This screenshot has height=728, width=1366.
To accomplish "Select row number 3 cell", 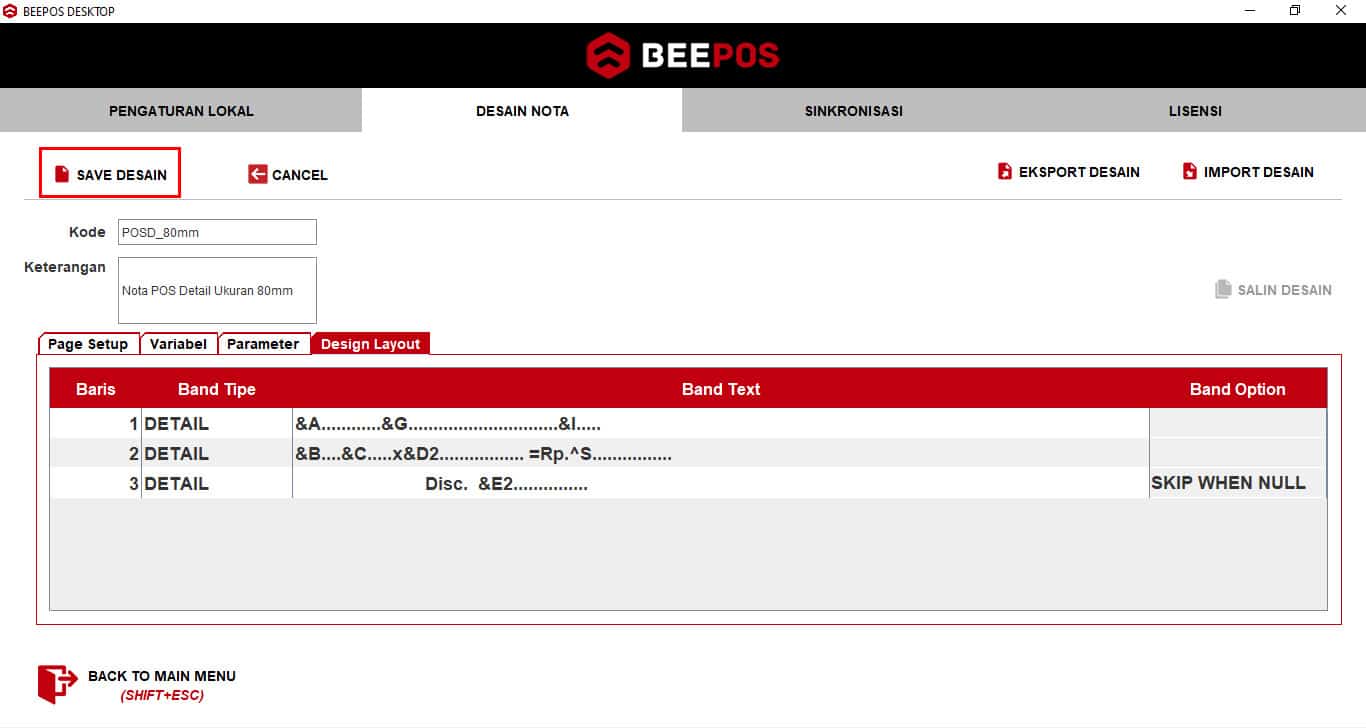I will [x=96, y=484].
